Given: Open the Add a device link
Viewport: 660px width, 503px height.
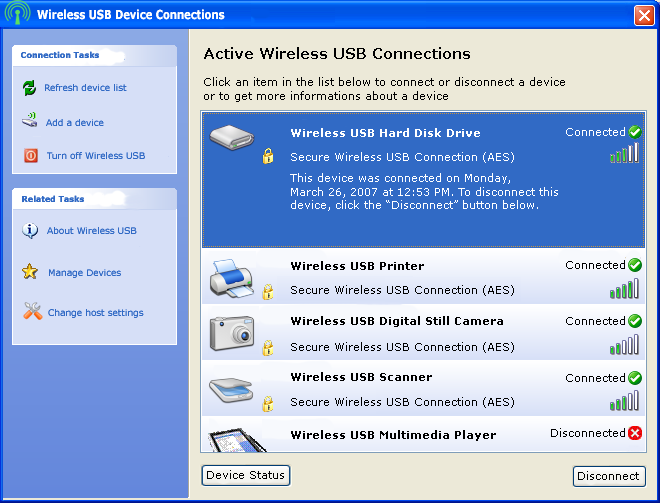Looking at the screenshot, I should (x=75, y=122).
